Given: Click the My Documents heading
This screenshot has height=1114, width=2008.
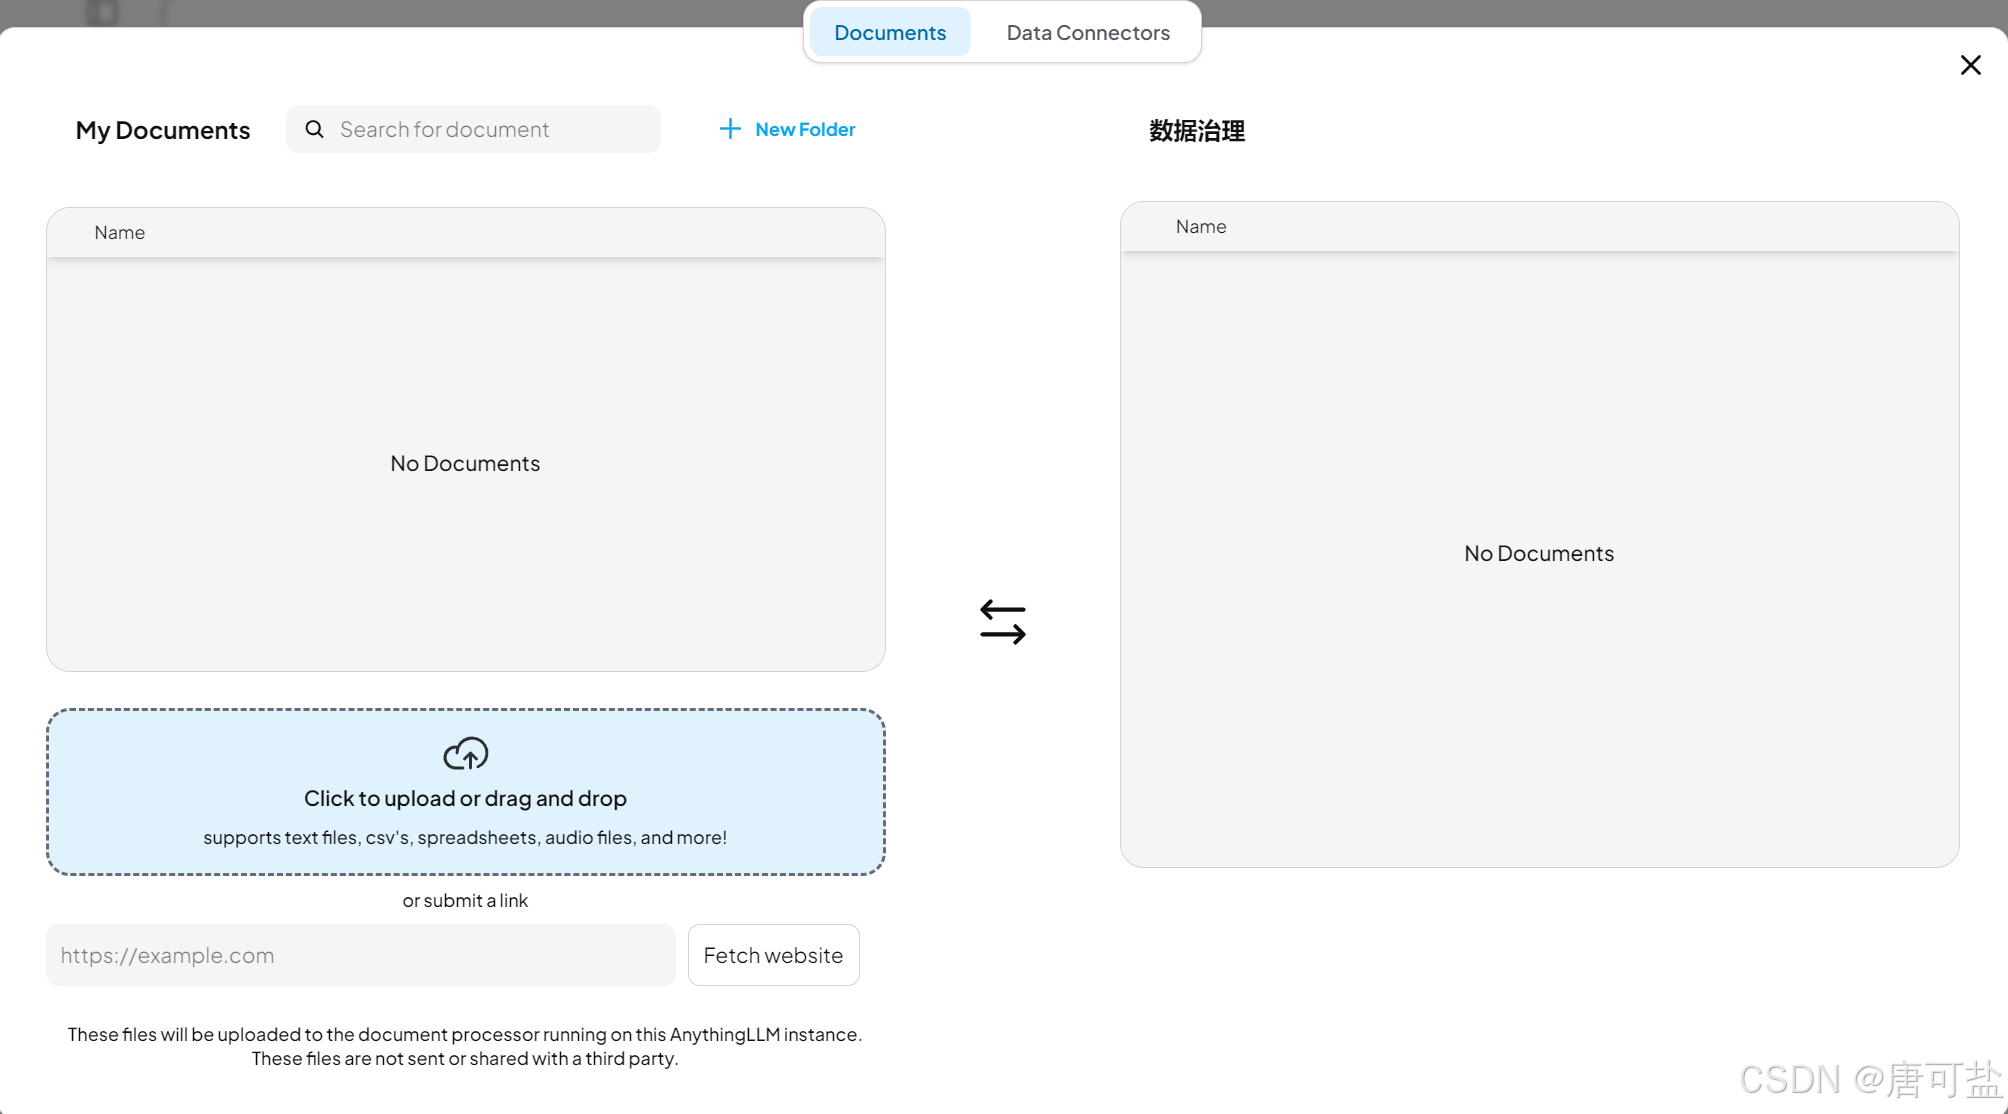Looking at the screenshot, I should click(163, 130).
